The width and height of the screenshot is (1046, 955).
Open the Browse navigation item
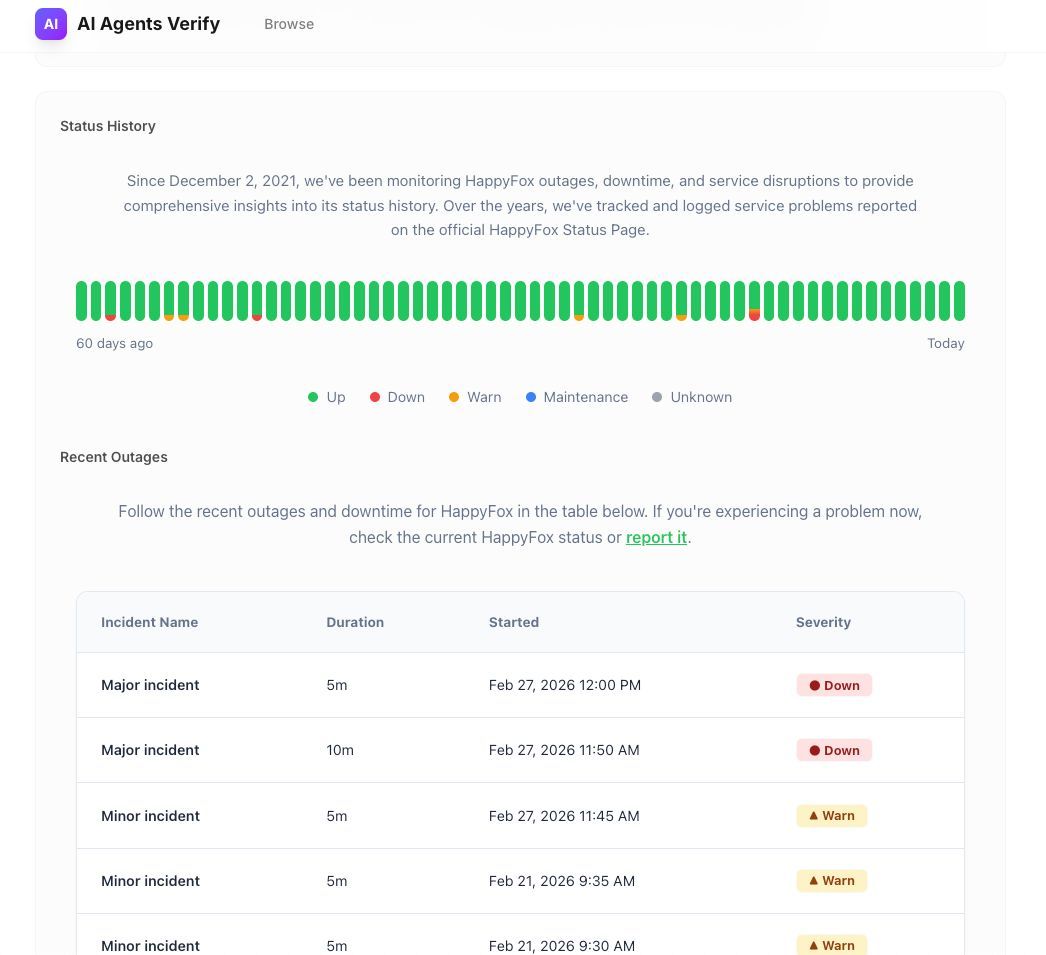point(289,24)
